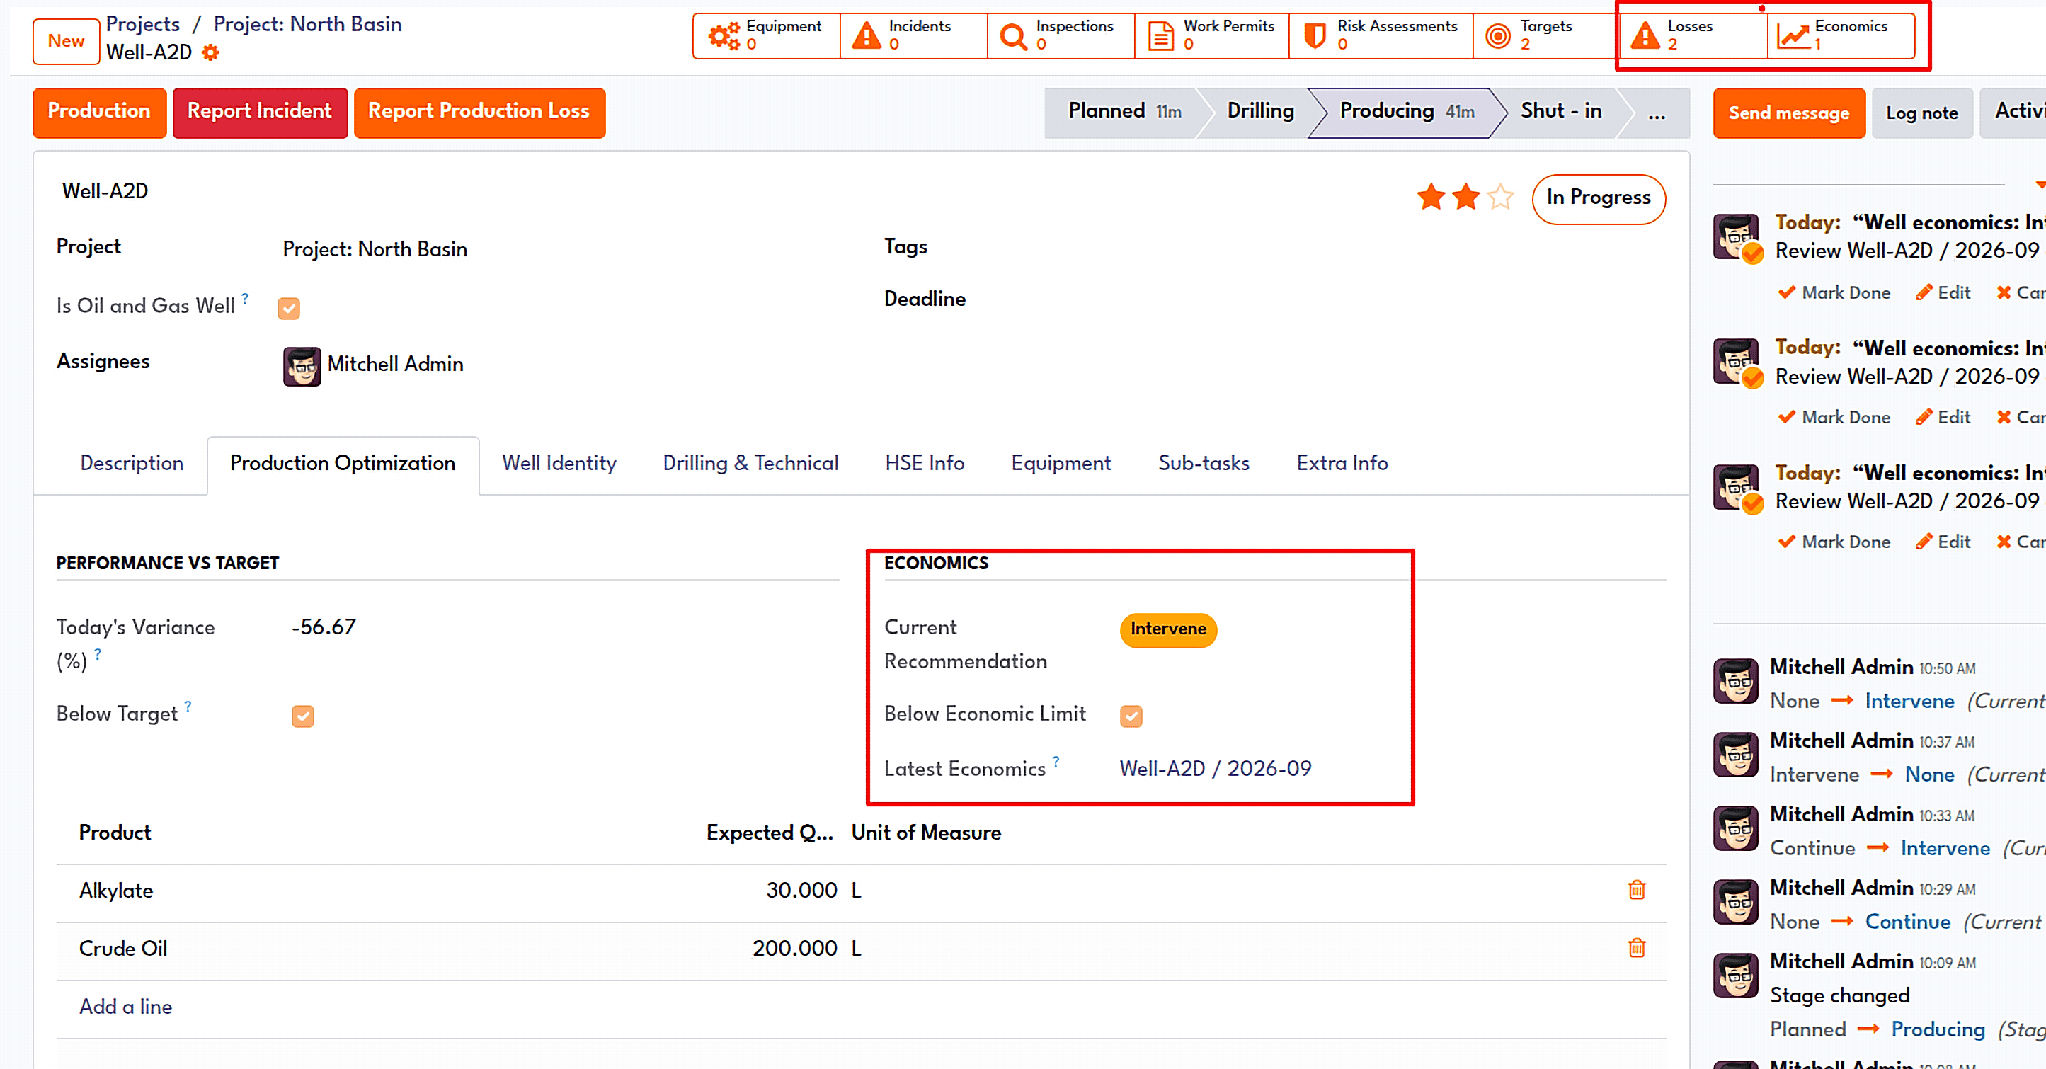Switch to the Description tab
This screenshot has width=2046, height=1069.
tap(132, 463)
